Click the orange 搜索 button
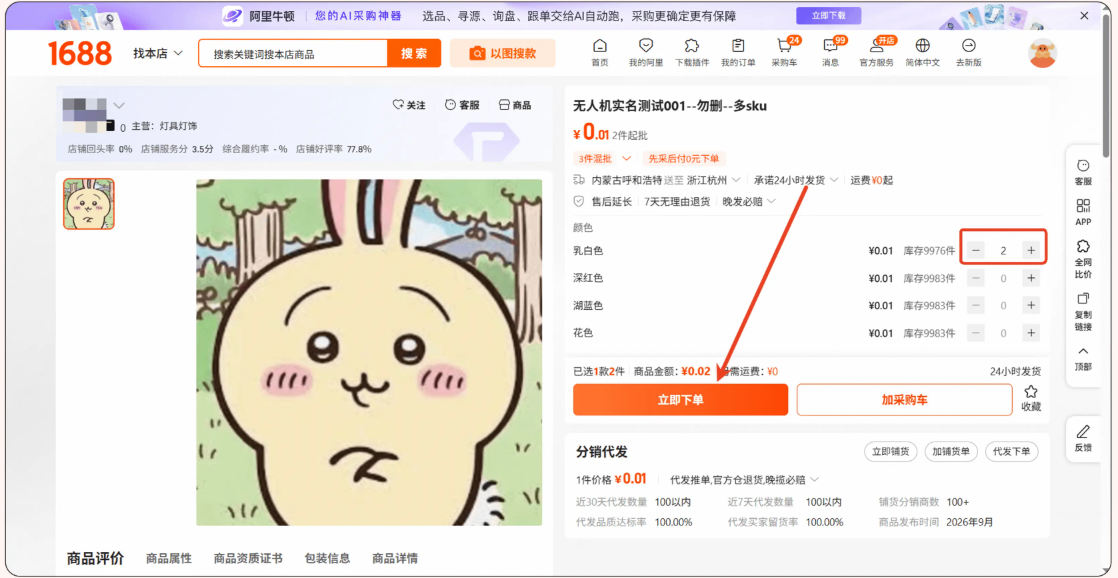The height and width of the screenshot is (578, 1118). click(x=414, y=53)
